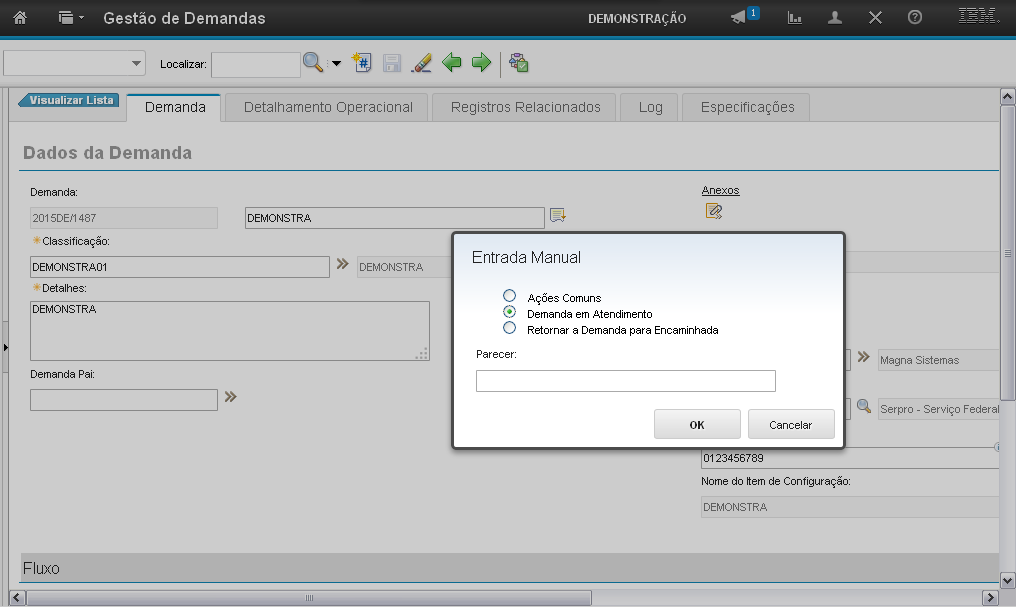1016x607 pixels.
Task: Select the Ações Comuns radio option
Action: 510,297
